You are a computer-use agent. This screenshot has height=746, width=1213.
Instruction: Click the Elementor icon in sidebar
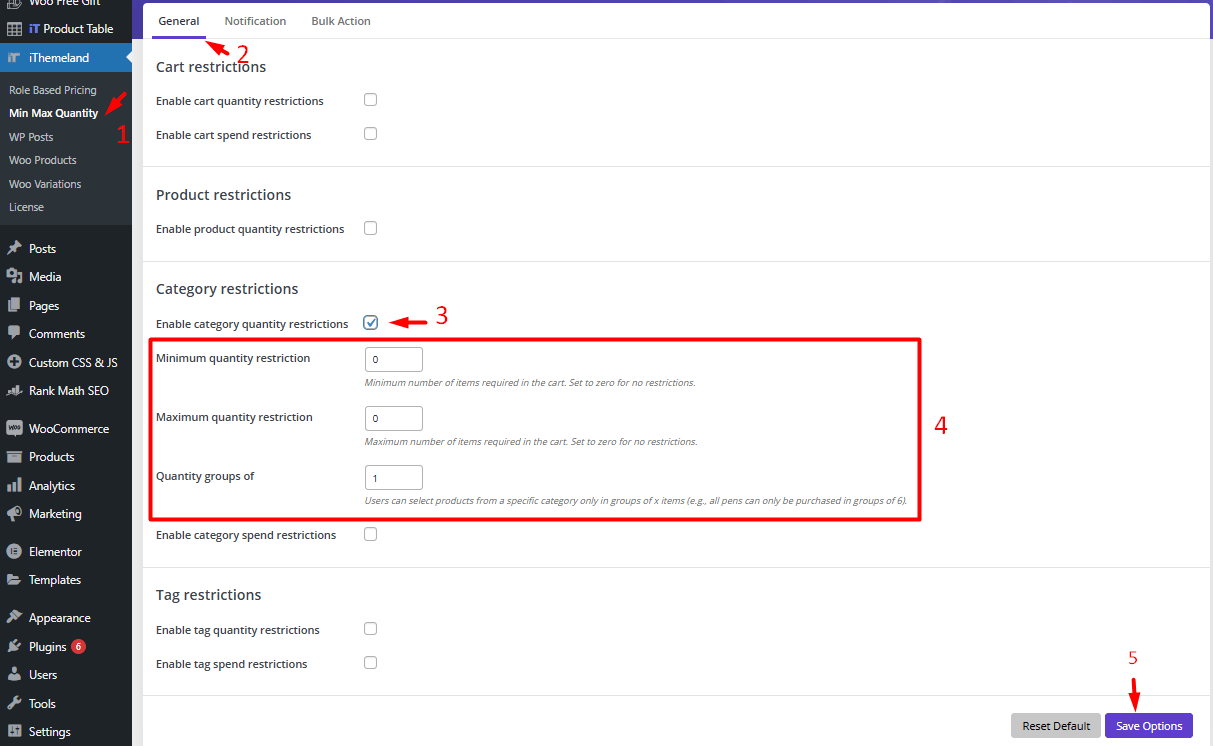14,552
